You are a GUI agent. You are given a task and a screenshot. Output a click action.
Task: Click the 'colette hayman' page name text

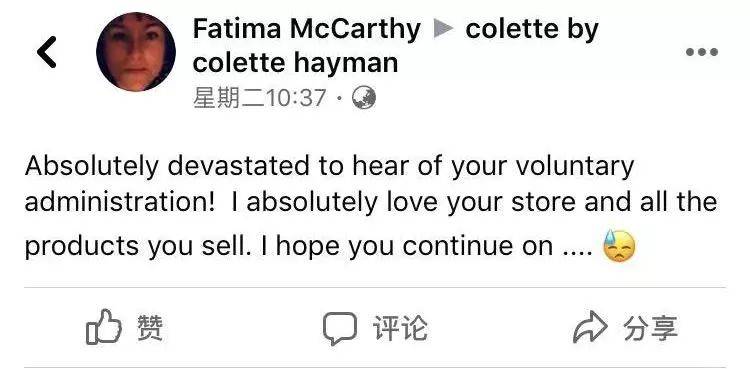tap(295, 63)
